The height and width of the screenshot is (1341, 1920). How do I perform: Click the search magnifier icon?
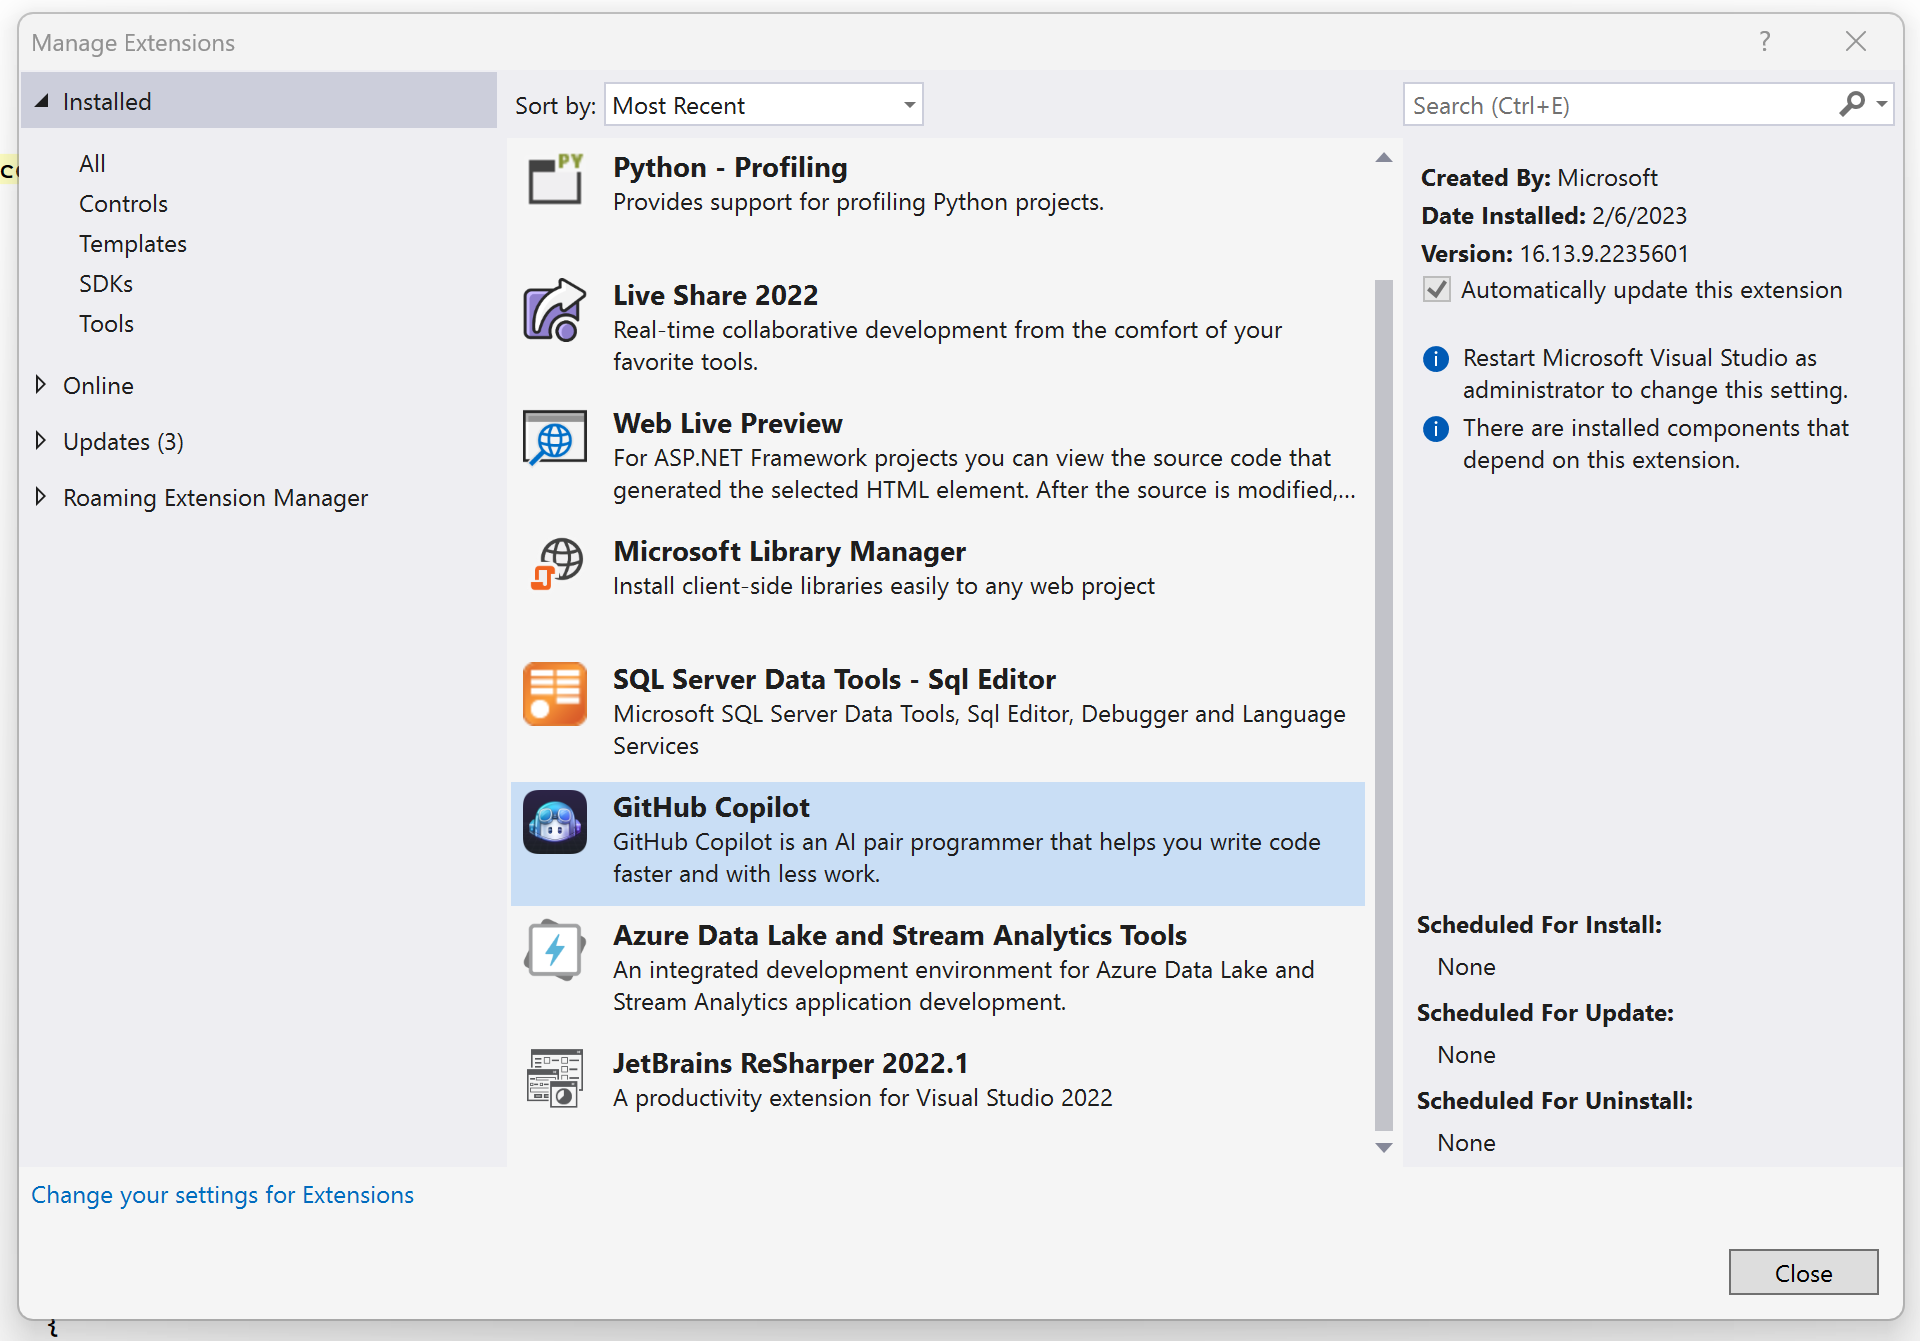pyautogui.click(x=1852, y=104)
